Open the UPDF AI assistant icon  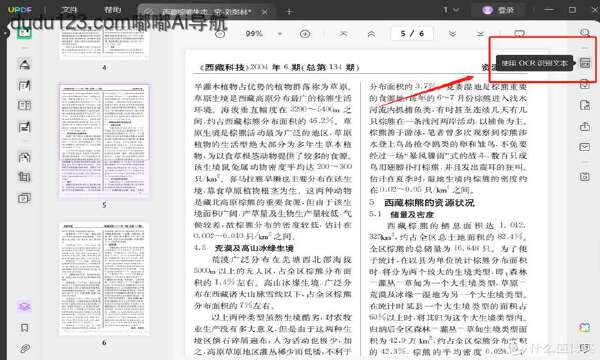pos(585,327)
